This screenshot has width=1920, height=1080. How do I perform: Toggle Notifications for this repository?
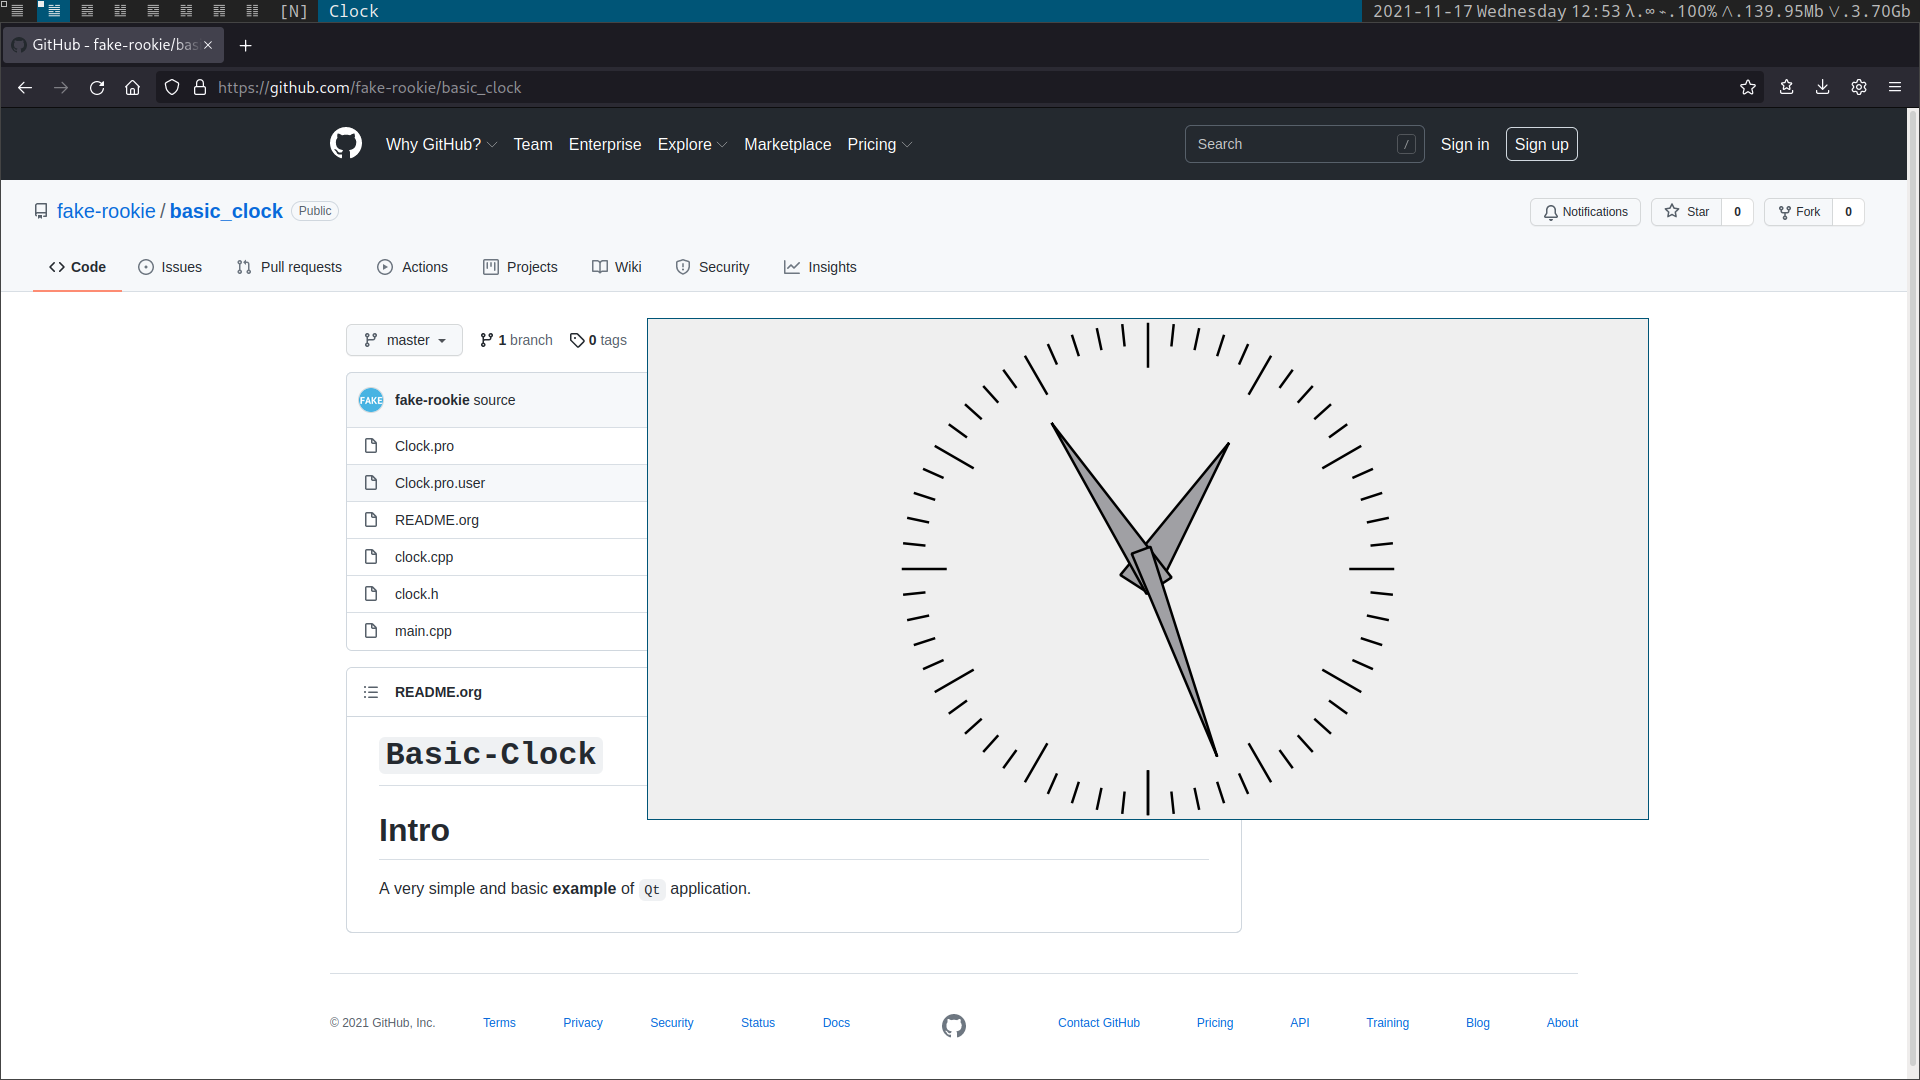(x=1584, y=211)
